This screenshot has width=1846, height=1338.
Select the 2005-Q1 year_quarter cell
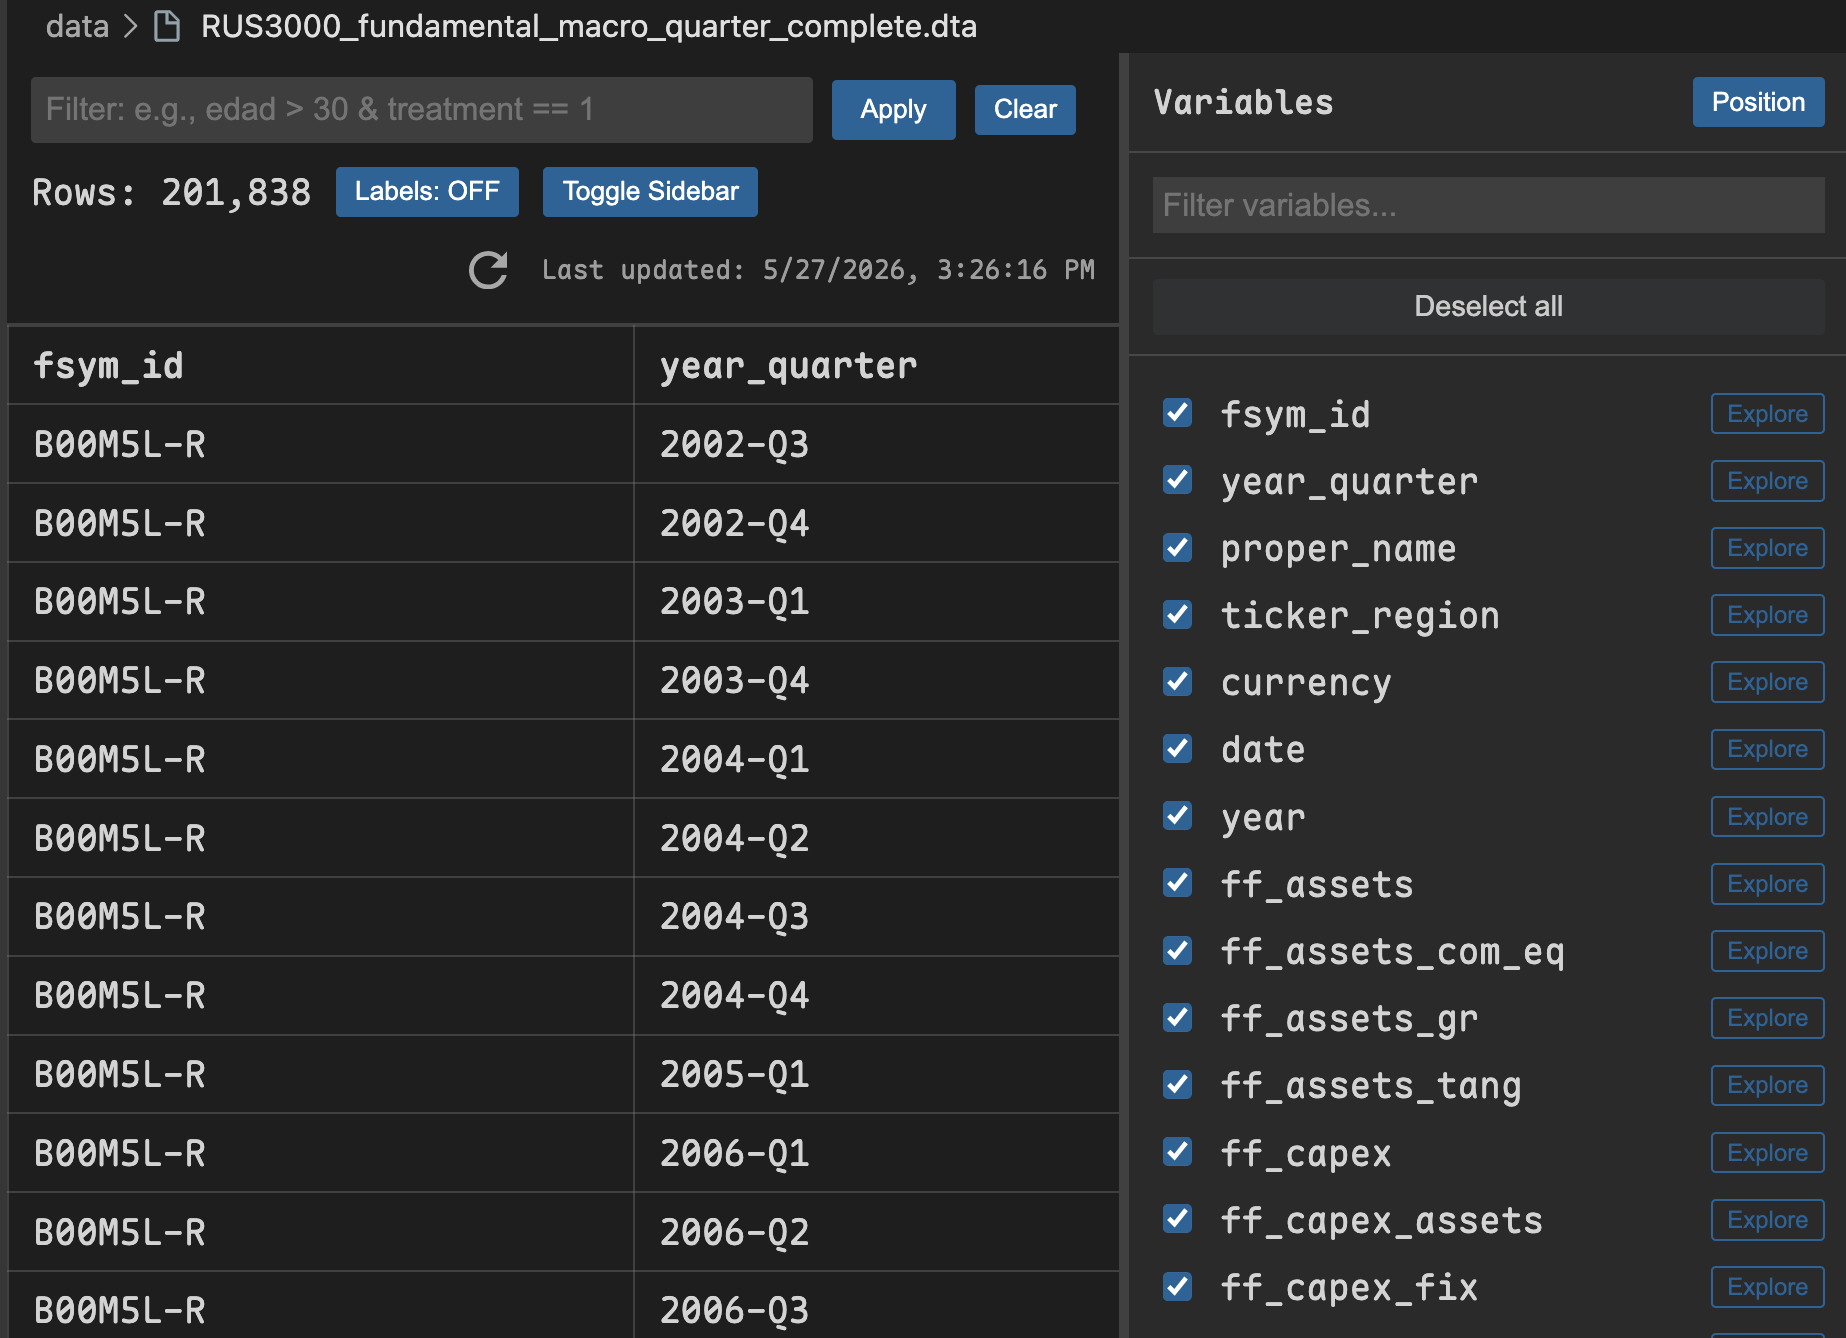click(x=876, y=1074)
